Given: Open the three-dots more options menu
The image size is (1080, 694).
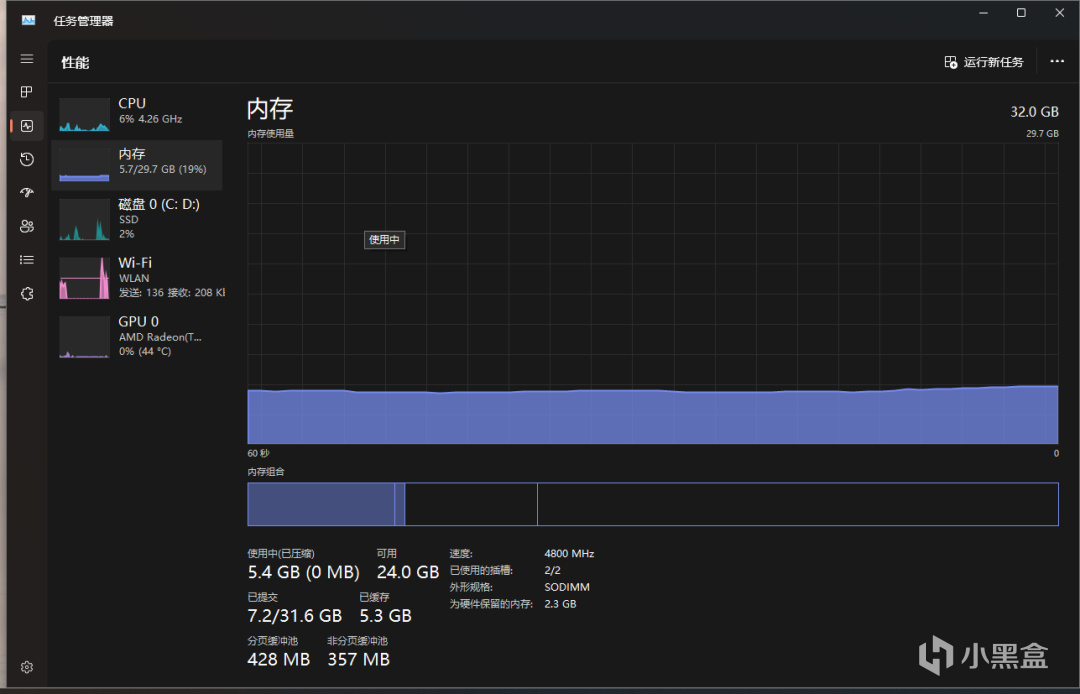Looking at the screenshot, I should (x=1057, y=61).
